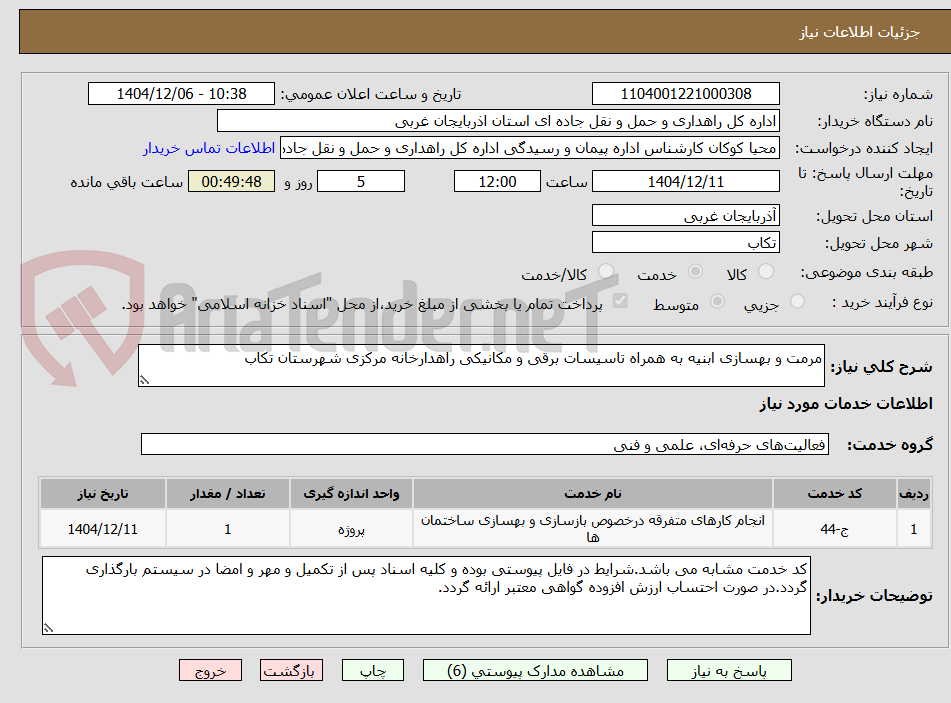Click the تعداد / مقدار column header
Viewport: 951px width, 703px height.
(227, 494)
